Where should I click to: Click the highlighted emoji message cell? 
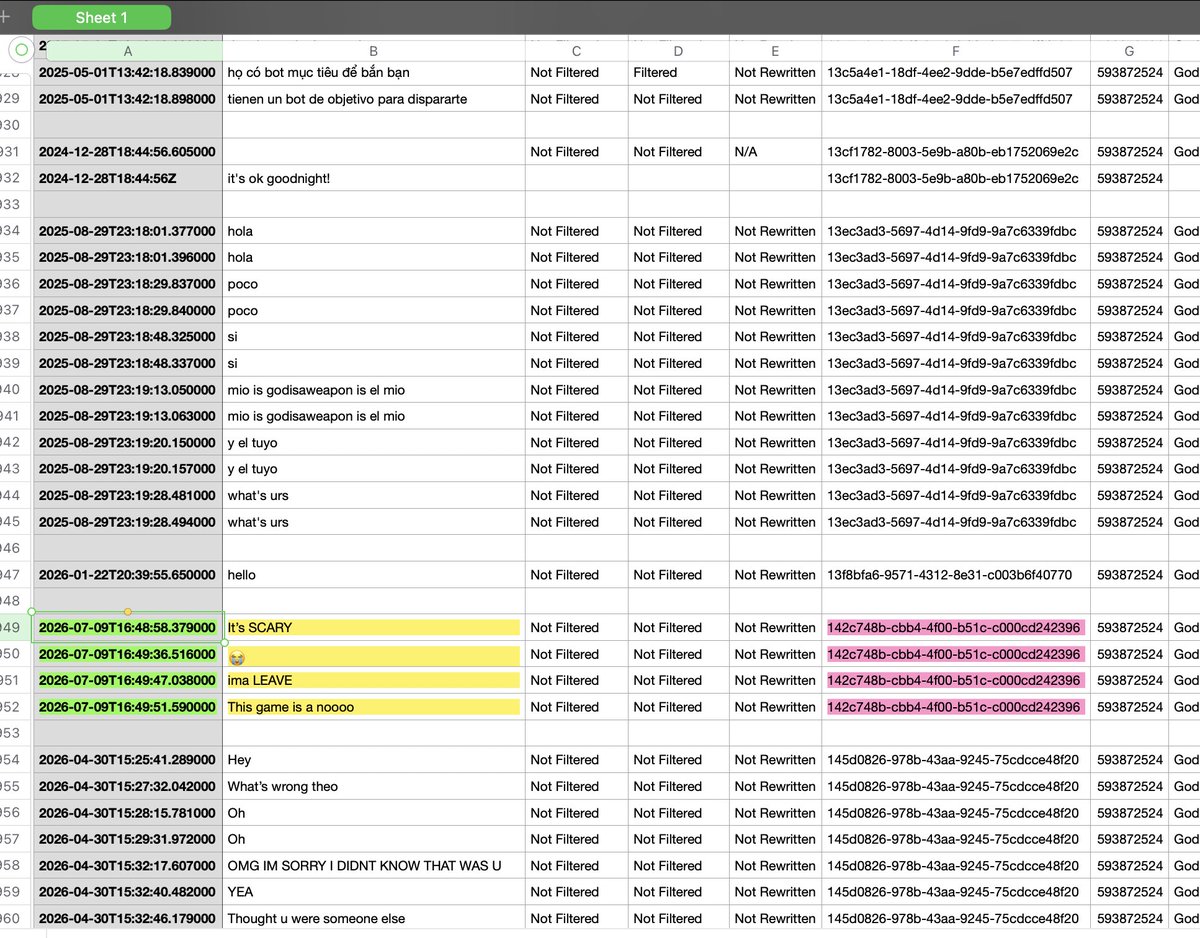pyautogui.click(x=374, y=654)
